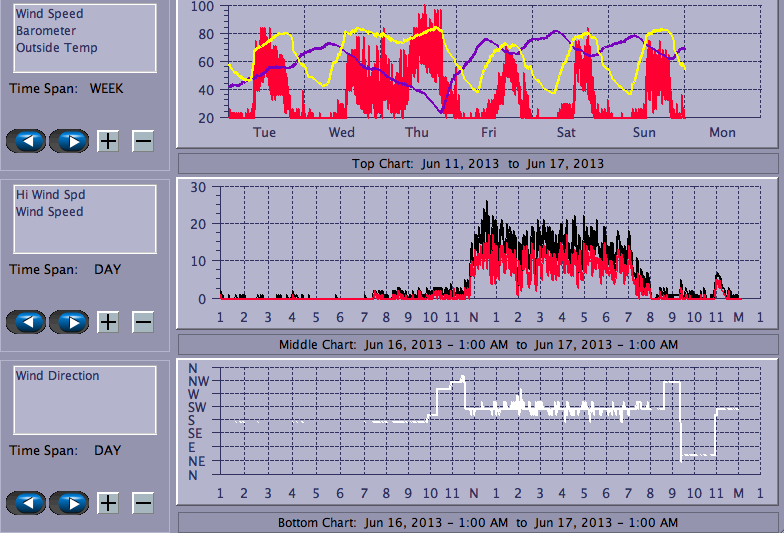Hit the minus button for the bottom chart
Viewport: 784px width, 533px height.
(x=143, y=503)
